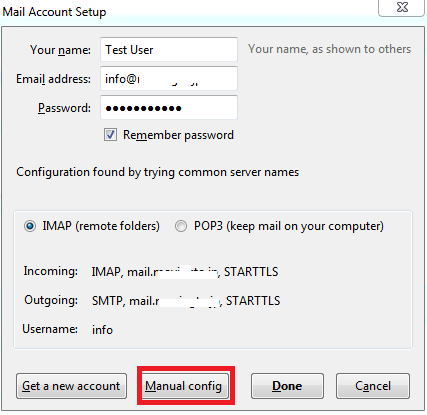Screen dimensions: 427x415
Task: Click the Incoming IMAP server details line
Action: coord(185,272)
